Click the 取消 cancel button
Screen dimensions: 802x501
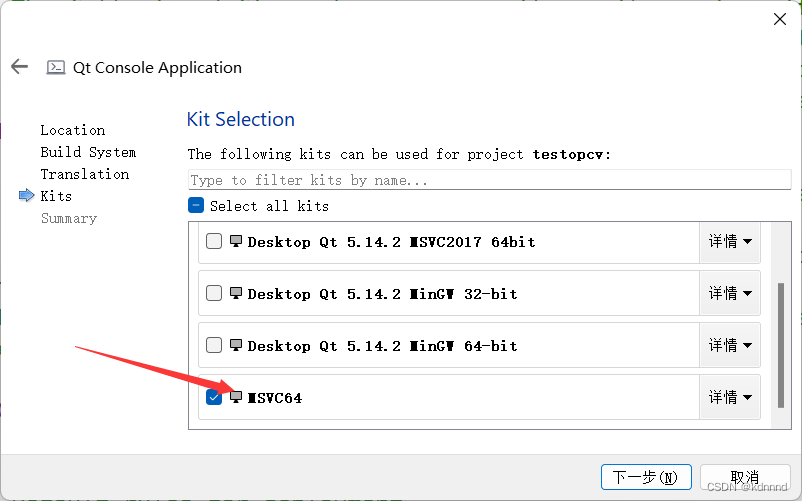tap(745, 477)
